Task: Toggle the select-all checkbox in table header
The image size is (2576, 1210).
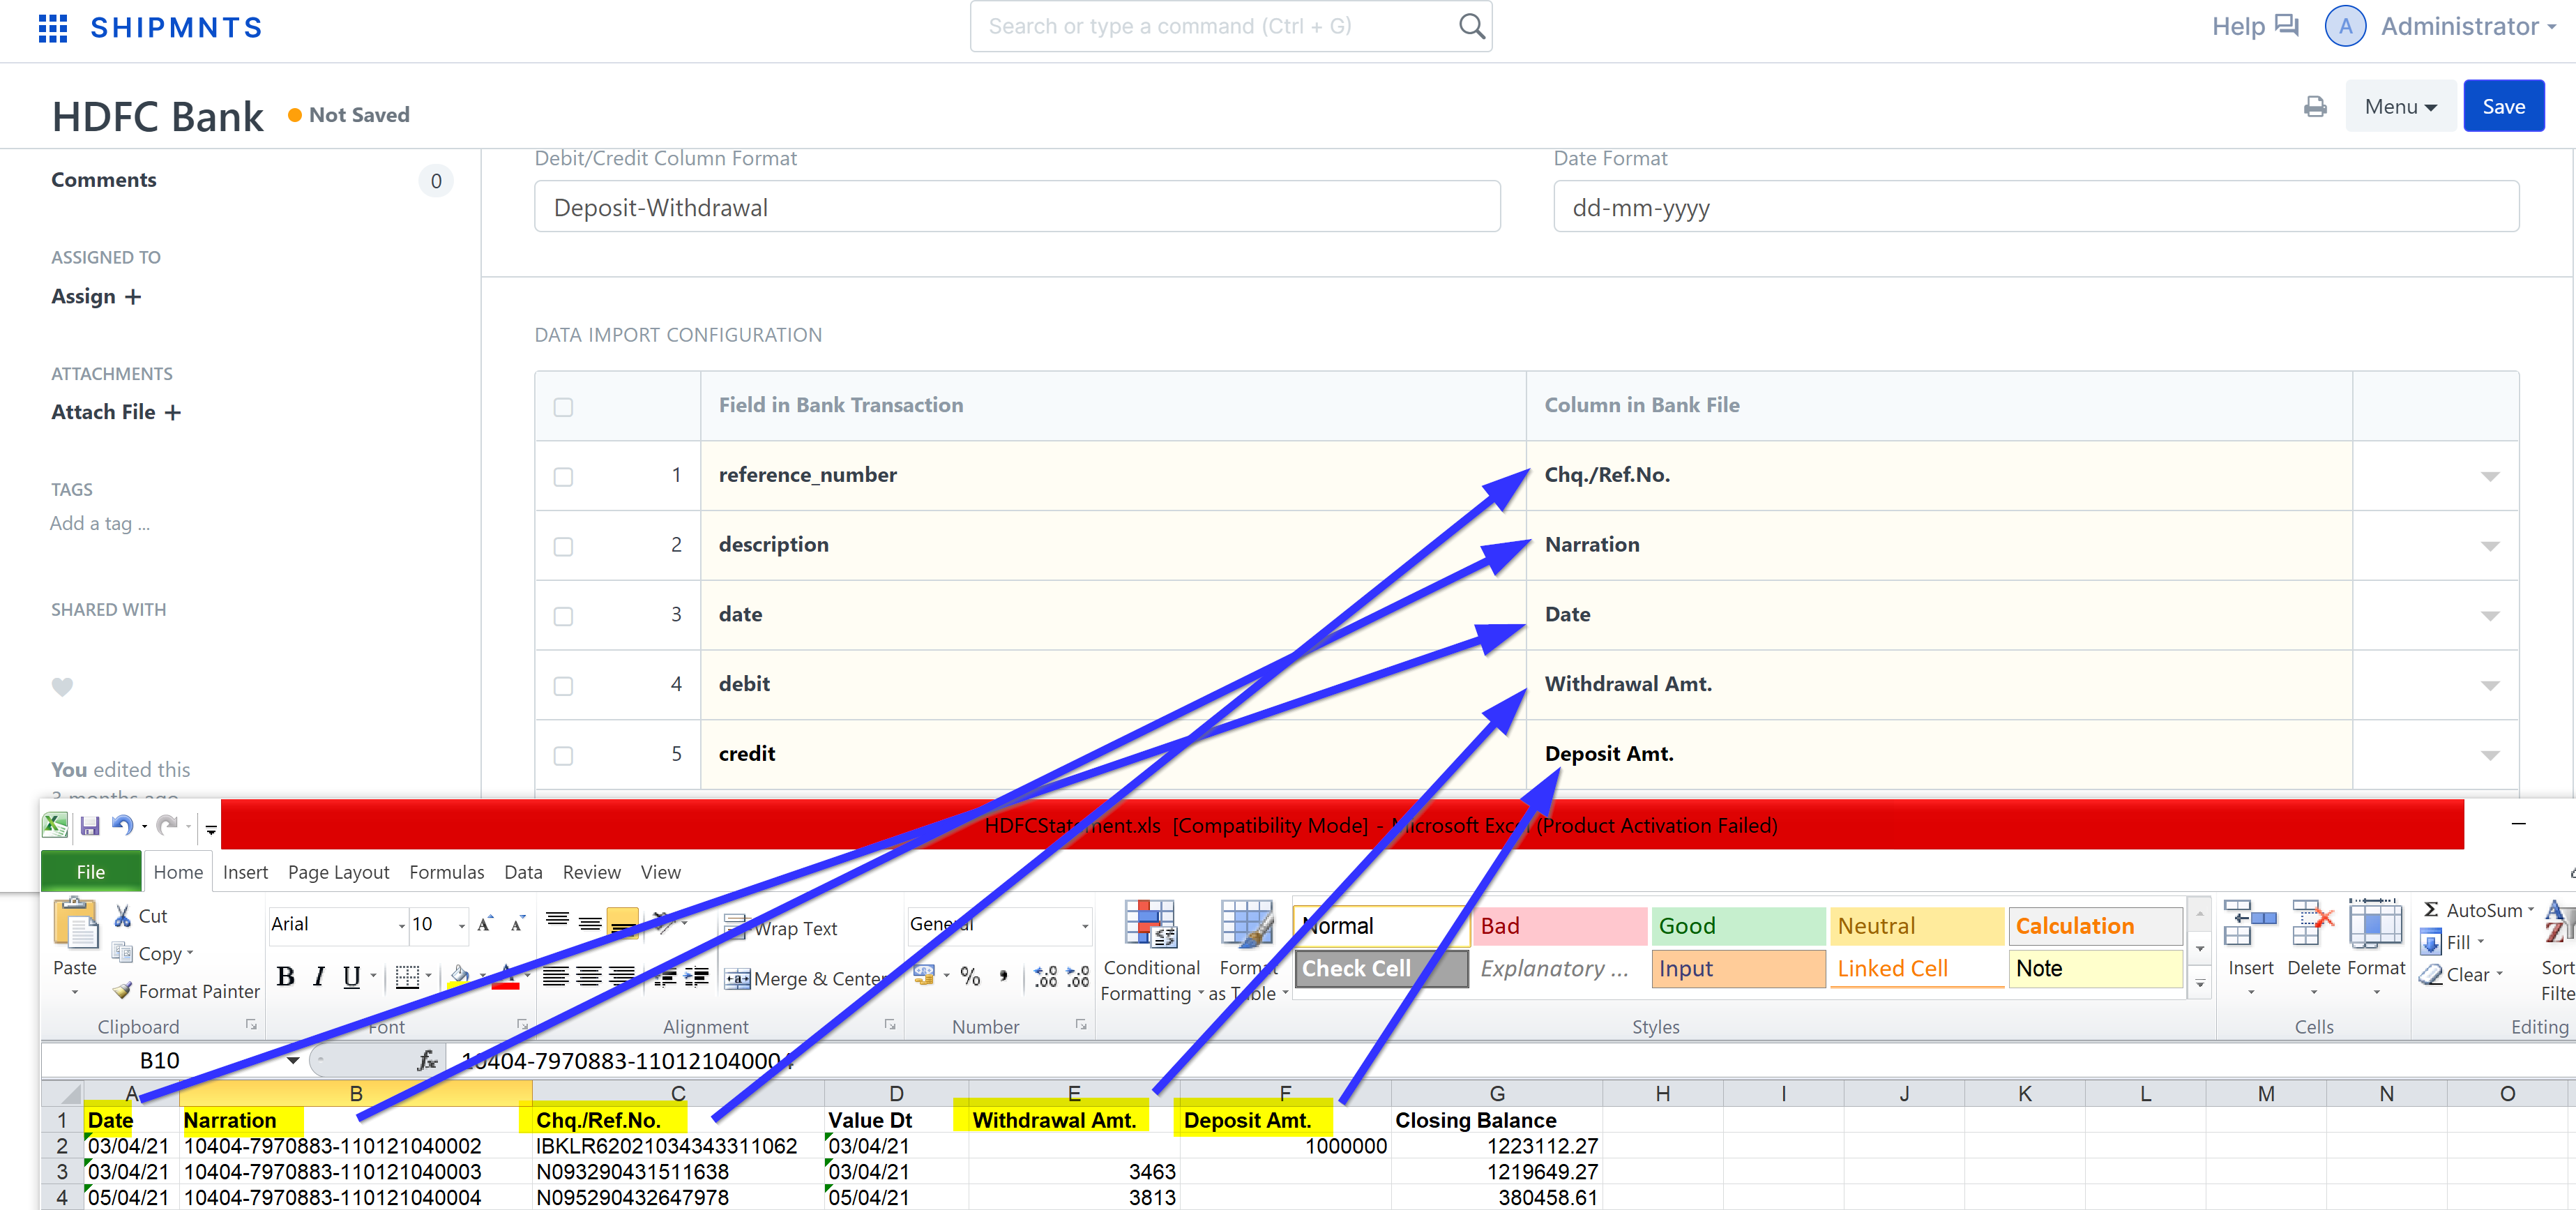Action: point(563,407)
